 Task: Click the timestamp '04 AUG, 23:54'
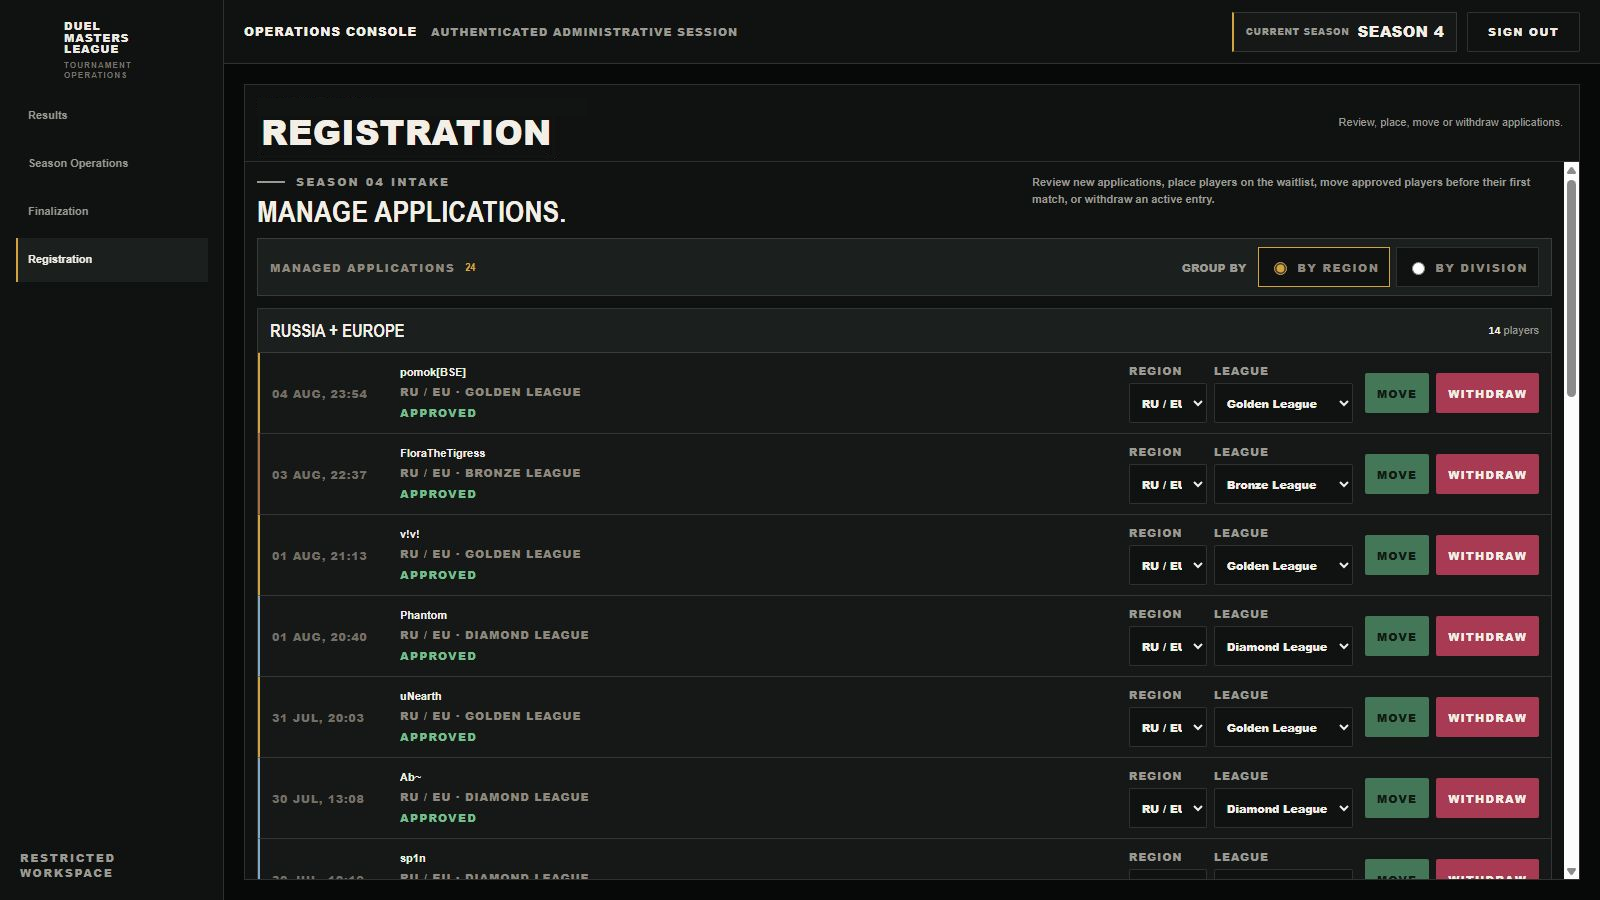click(x=319, y=394)
